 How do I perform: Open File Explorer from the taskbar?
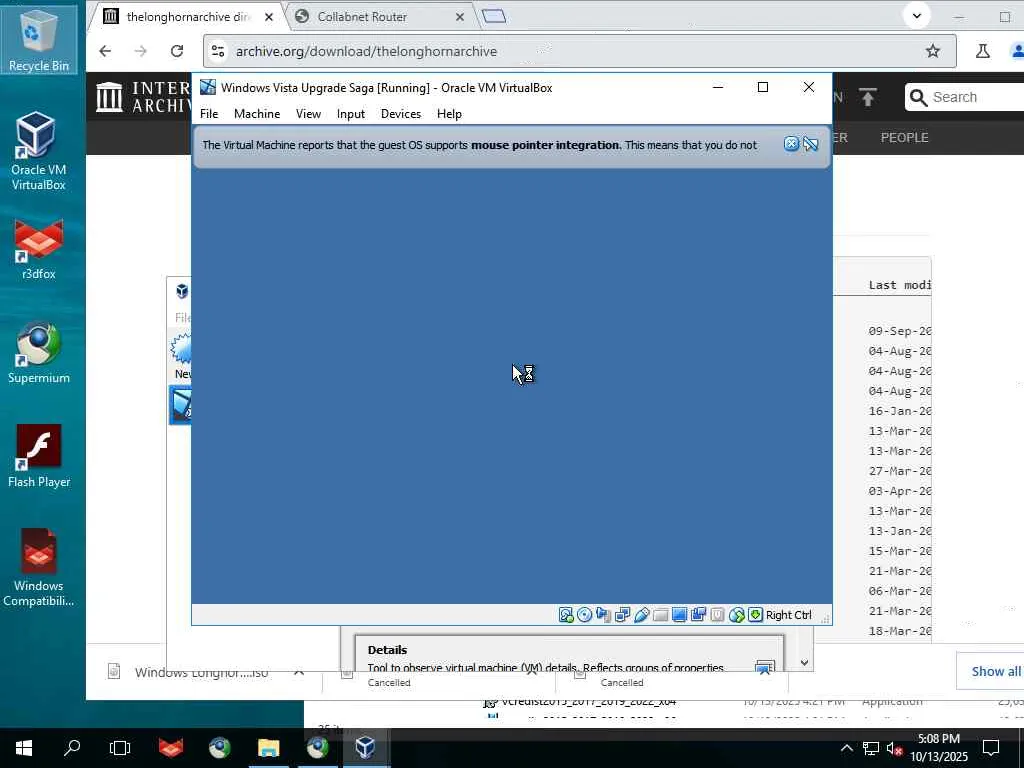pyautogui.click(x=268, y=747)
